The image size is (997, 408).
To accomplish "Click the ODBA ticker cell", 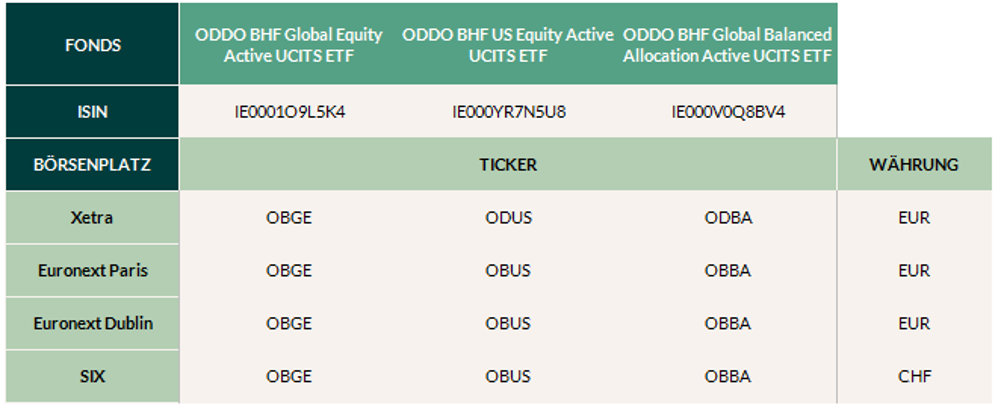I will click(x=727, y=218).
